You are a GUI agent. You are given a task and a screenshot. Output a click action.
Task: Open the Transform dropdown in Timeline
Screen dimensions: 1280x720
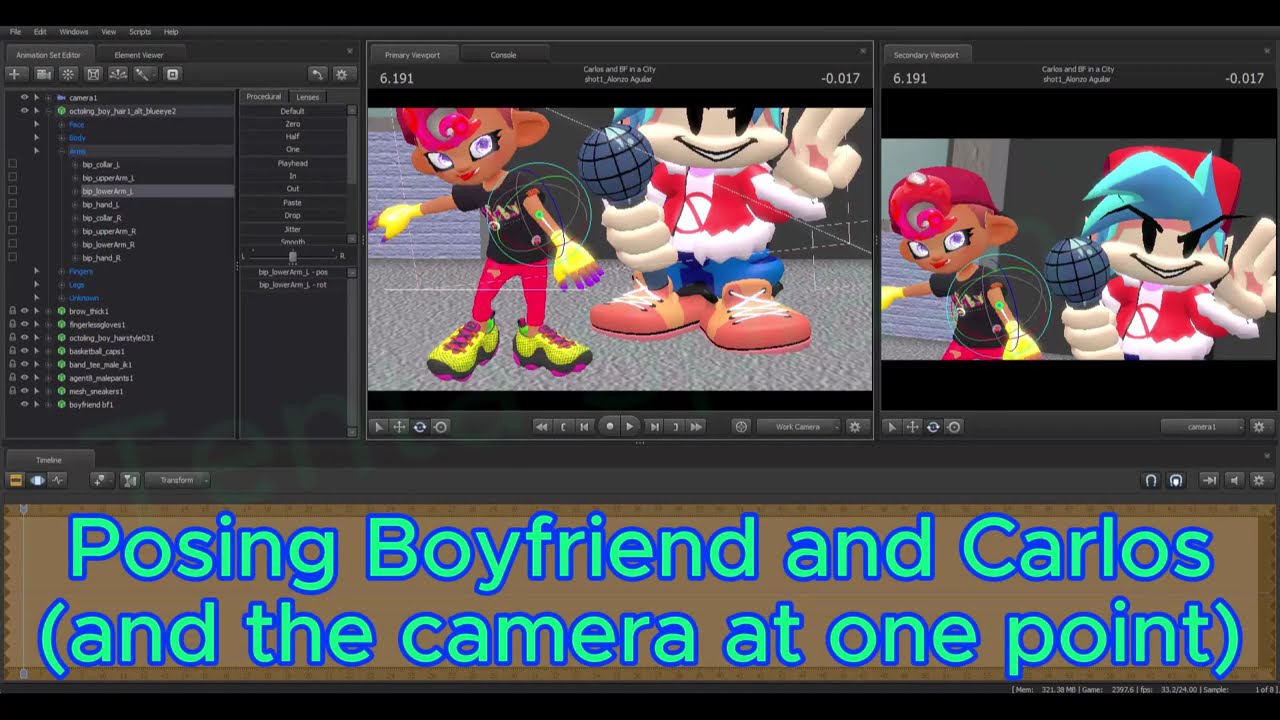(177, 480)
